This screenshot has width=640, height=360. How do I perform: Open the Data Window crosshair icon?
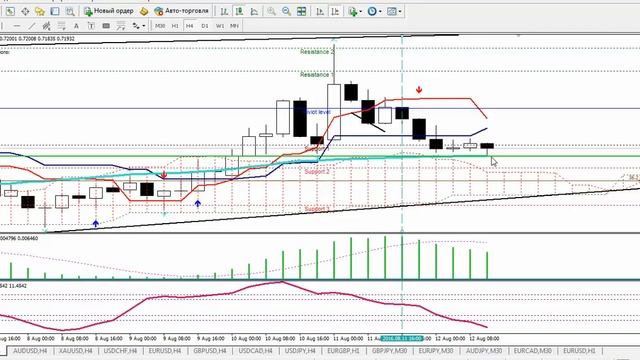25,11
